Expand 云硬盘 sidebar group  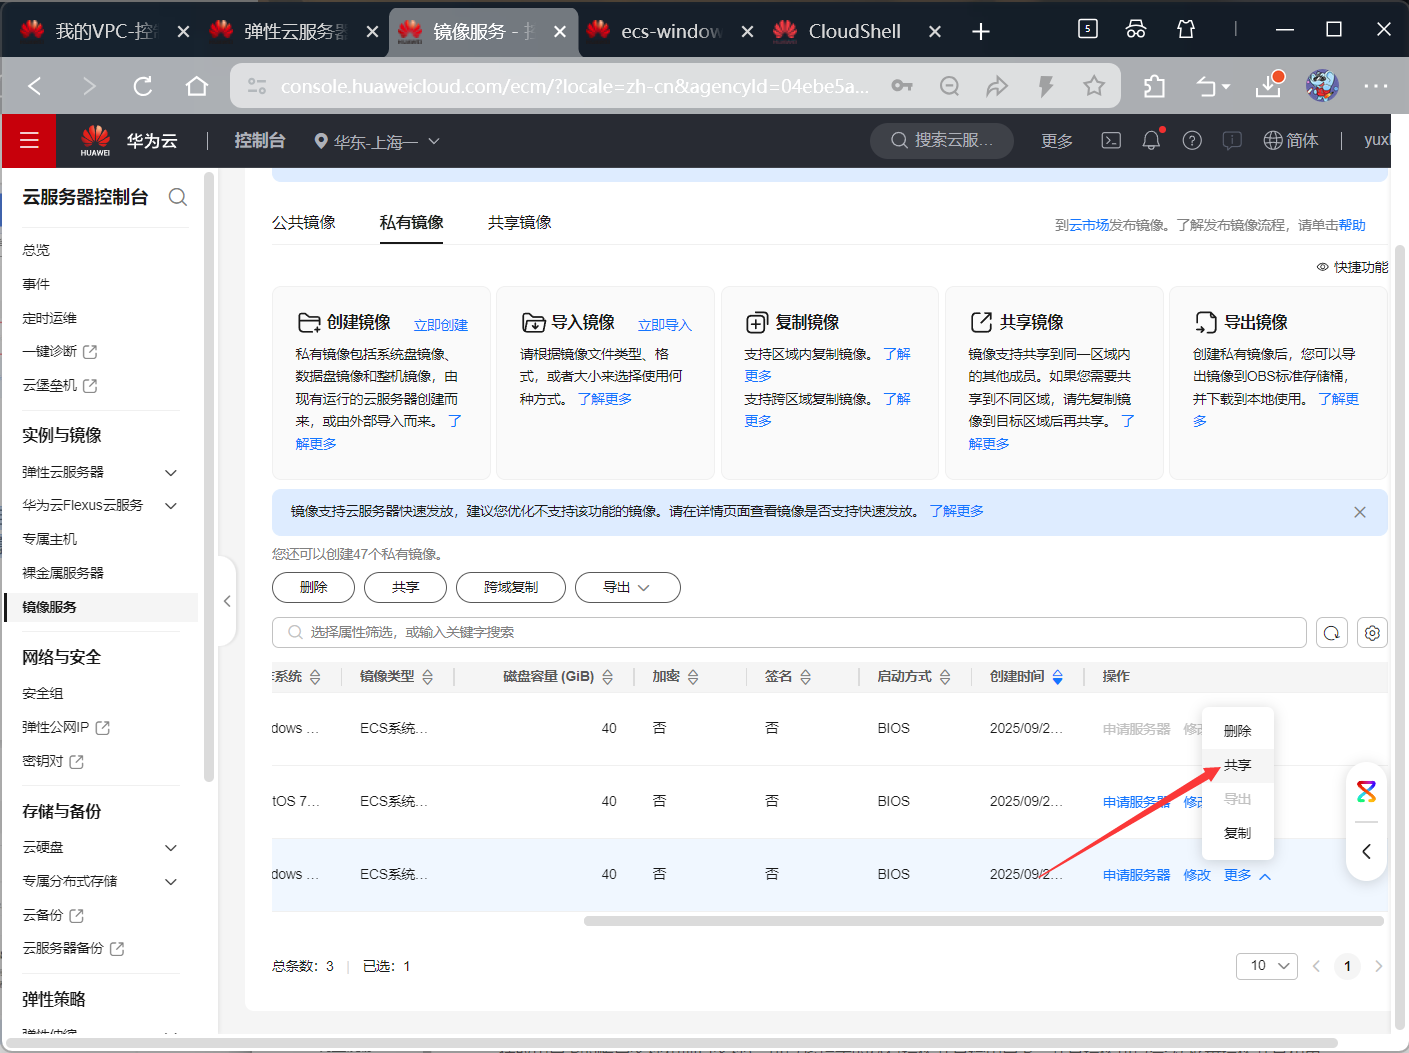(171, 848)
